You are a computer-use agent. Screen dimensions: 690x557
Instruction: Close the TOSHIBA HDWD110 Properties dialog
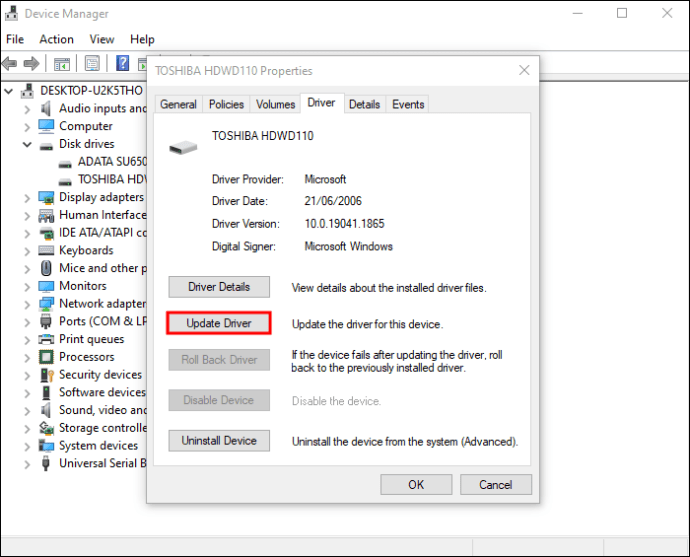tap(524, 70)
